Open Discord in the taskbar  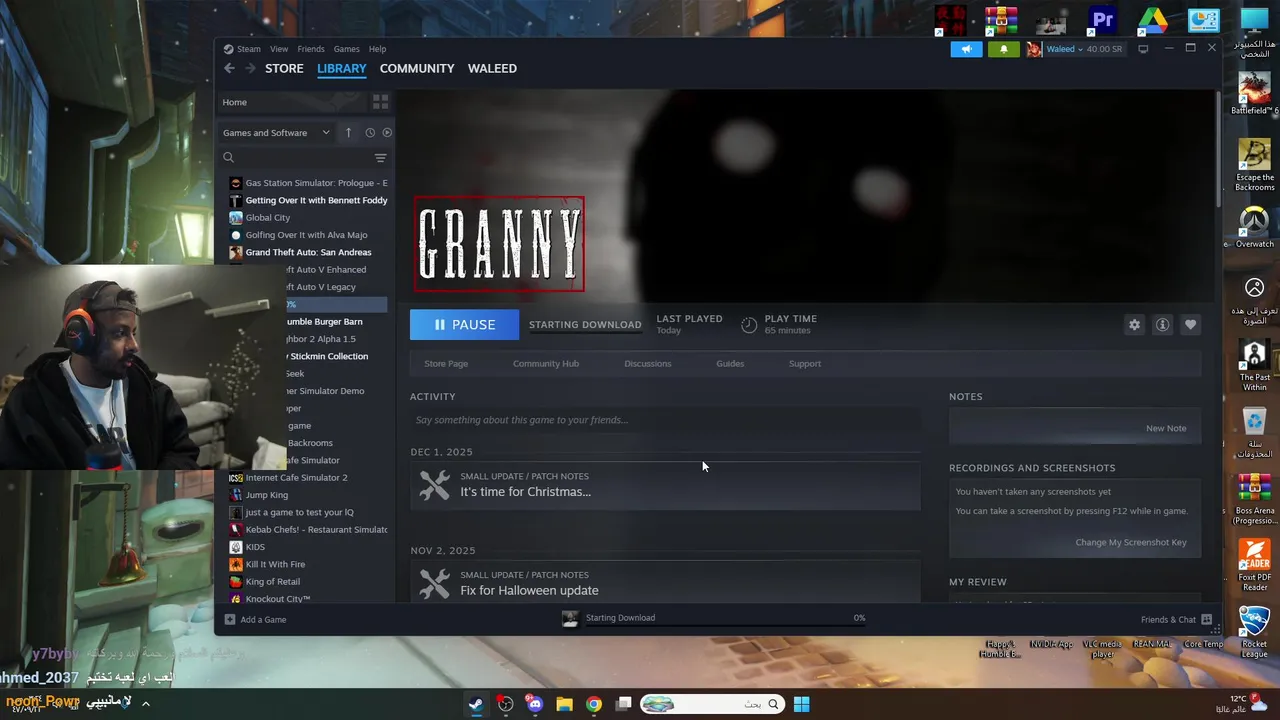(x=535, y=704)
